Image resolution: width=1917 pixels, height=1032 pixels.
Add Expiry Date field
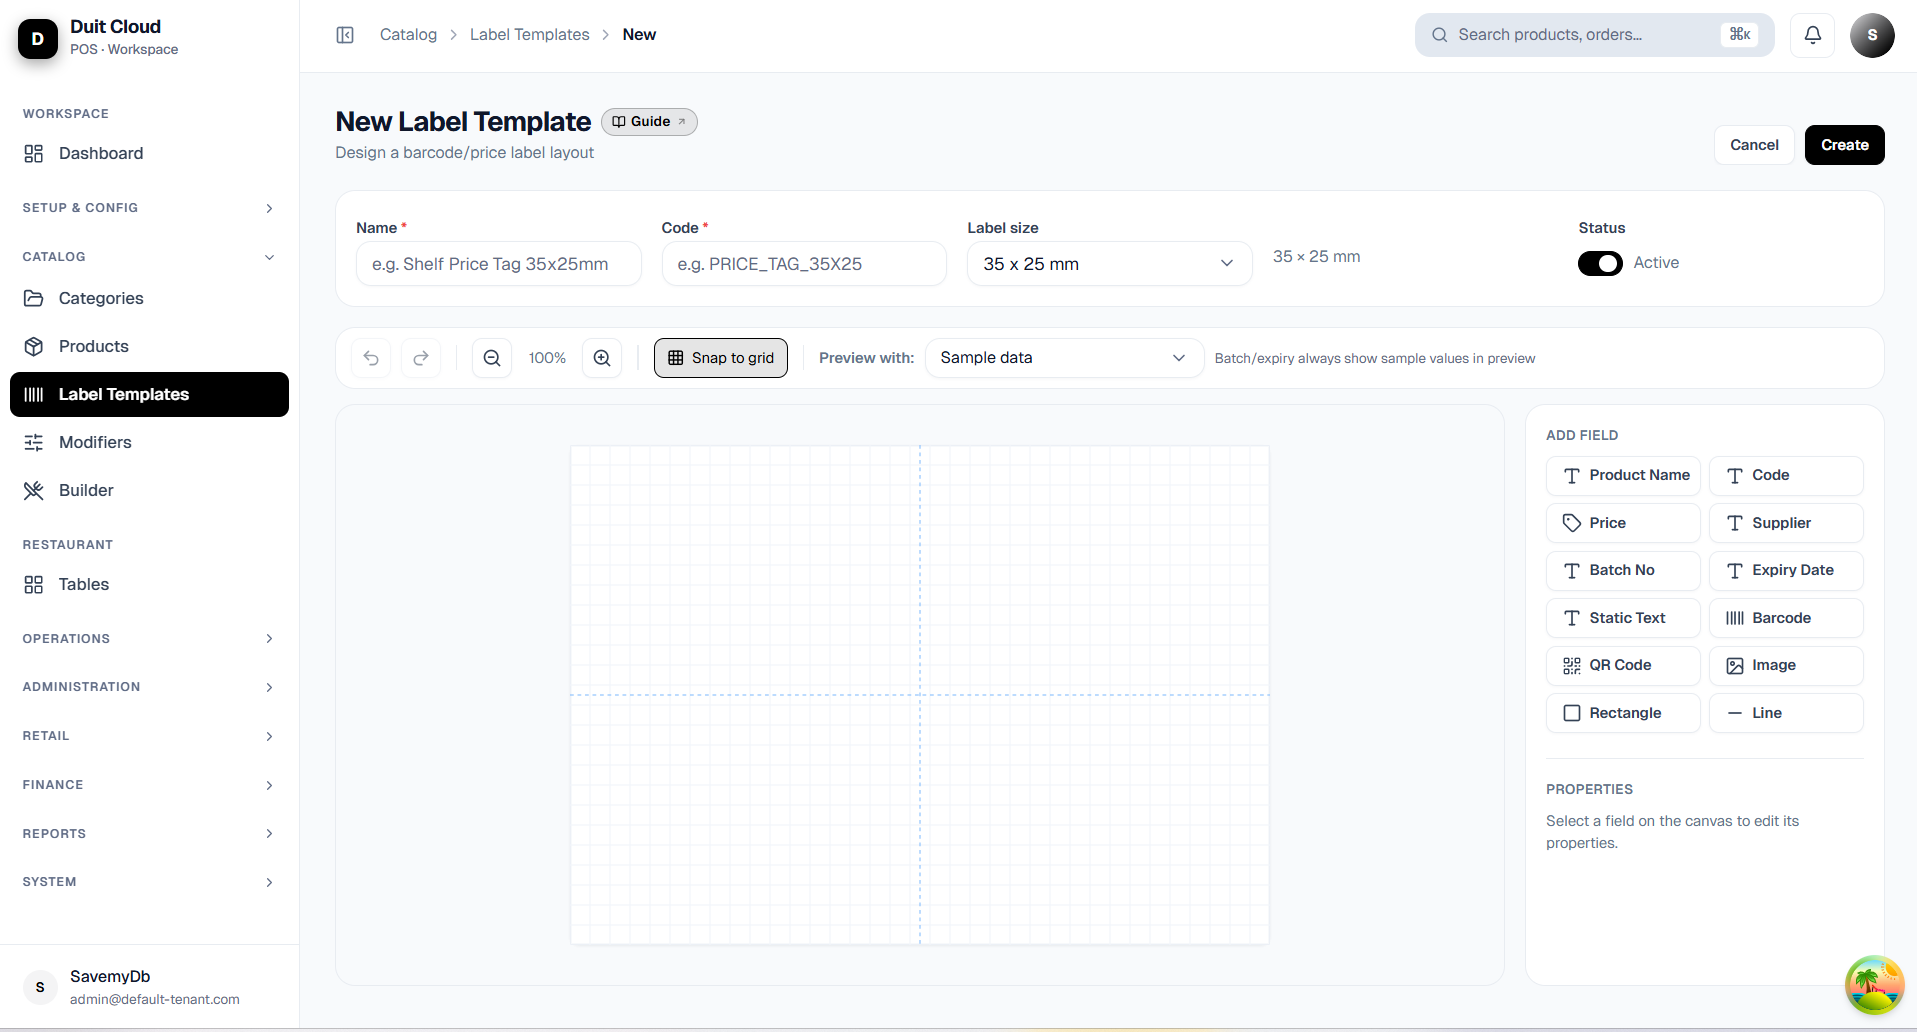pos(1786,570)
